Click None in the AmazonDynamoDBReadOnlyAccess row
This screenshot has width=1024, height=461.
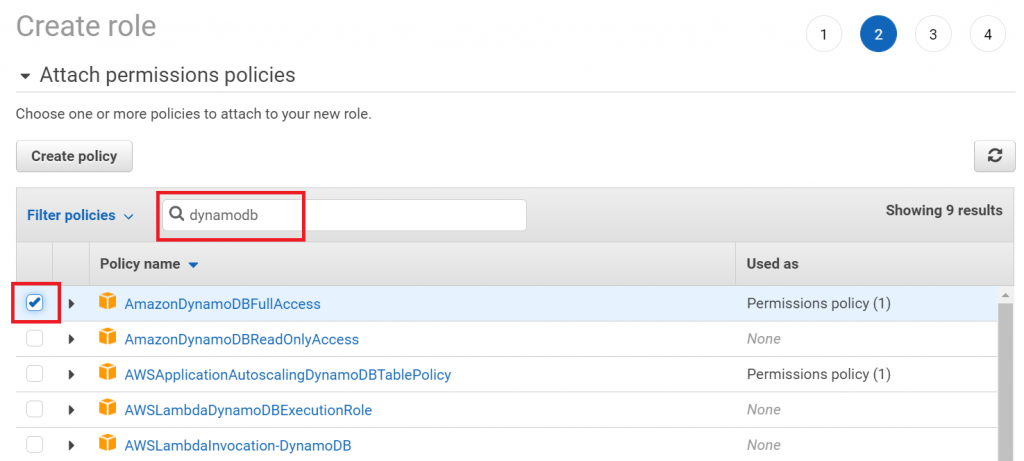point(763,339)
